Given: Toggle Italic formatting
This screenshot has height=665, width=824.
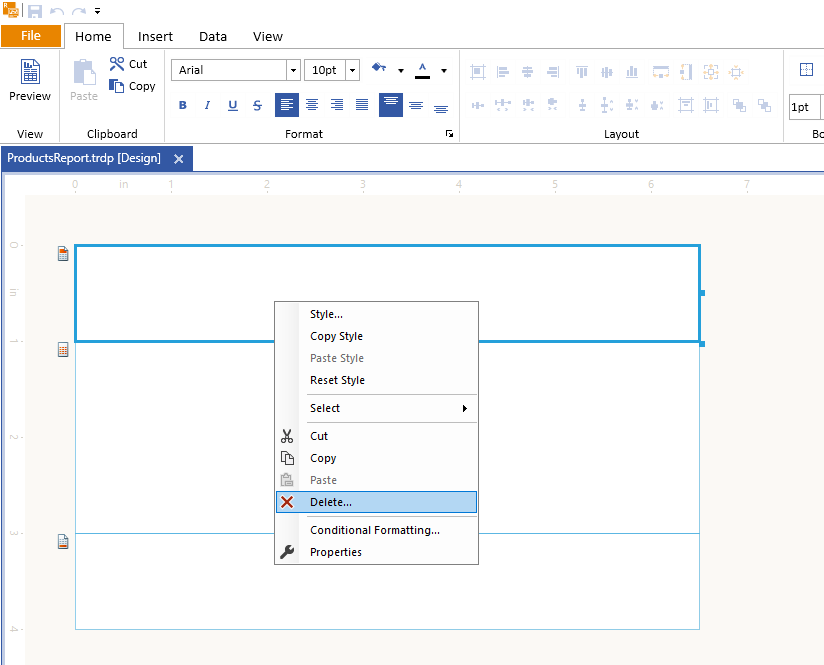Looking at the screenshot, I should click(208, 105).
